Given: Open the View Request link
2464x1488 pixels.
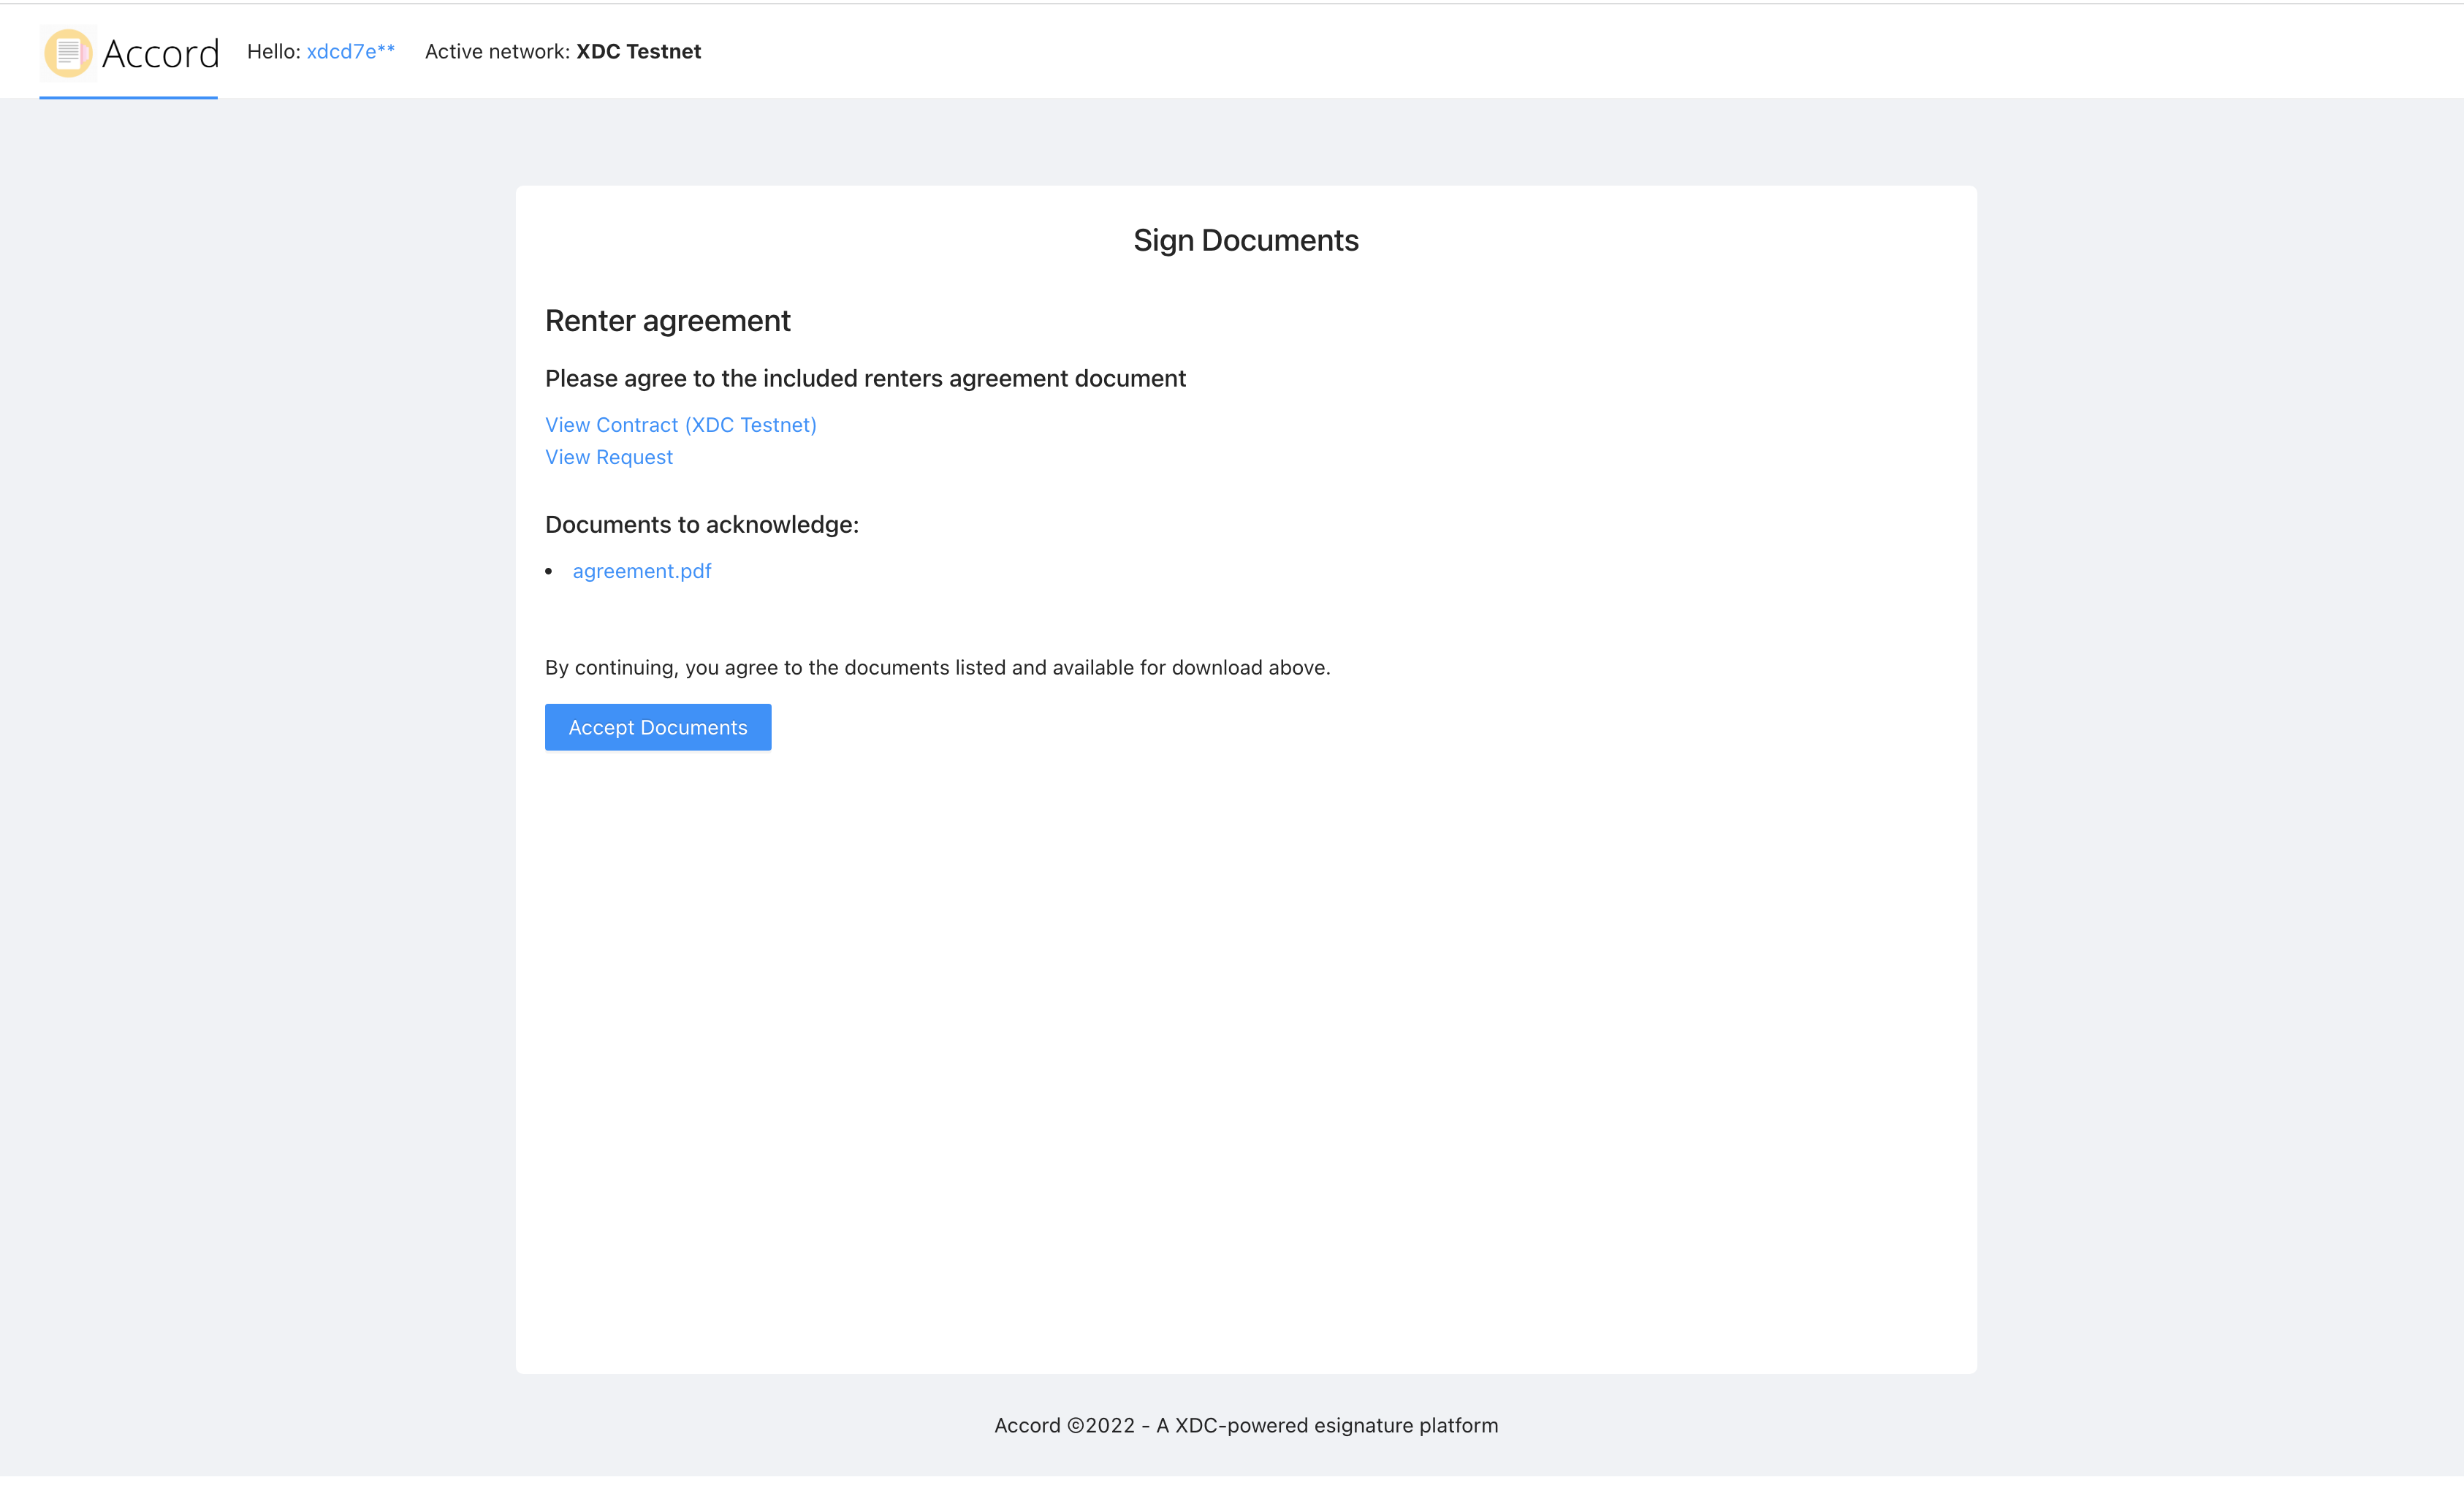Looking at the screenshot, I should pyautogui.click(x=608, y=457).
